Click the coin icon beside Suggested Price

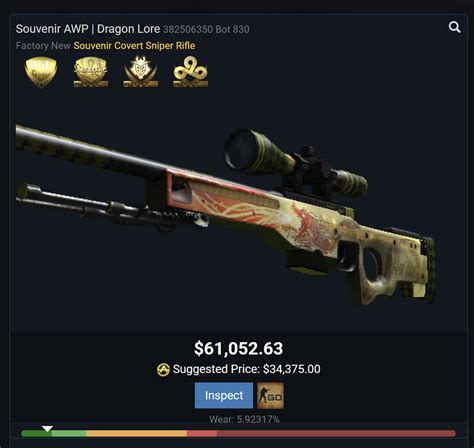click(163, 370)
